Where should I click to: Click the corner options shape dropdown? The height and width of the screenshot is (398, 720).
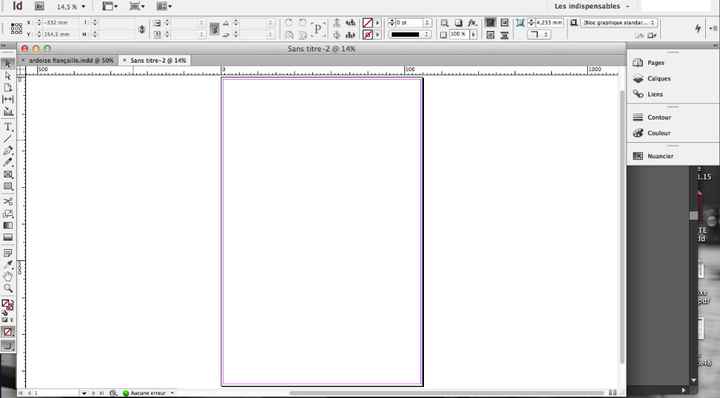[539, 34]
